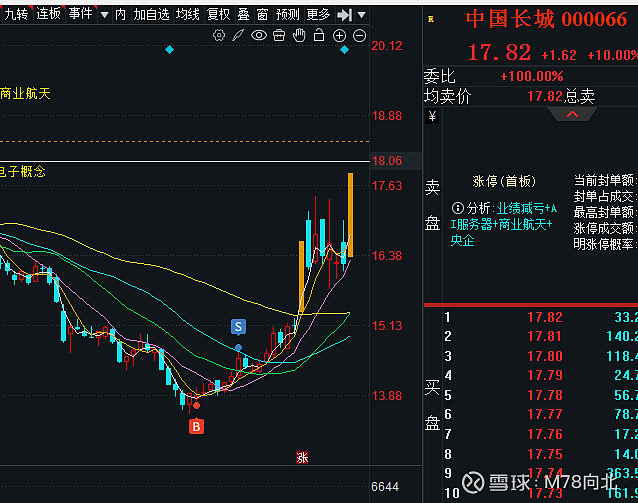Click the volume axis value 6644
The width and height of the screenshot is (638, 503).
[385, 487]
